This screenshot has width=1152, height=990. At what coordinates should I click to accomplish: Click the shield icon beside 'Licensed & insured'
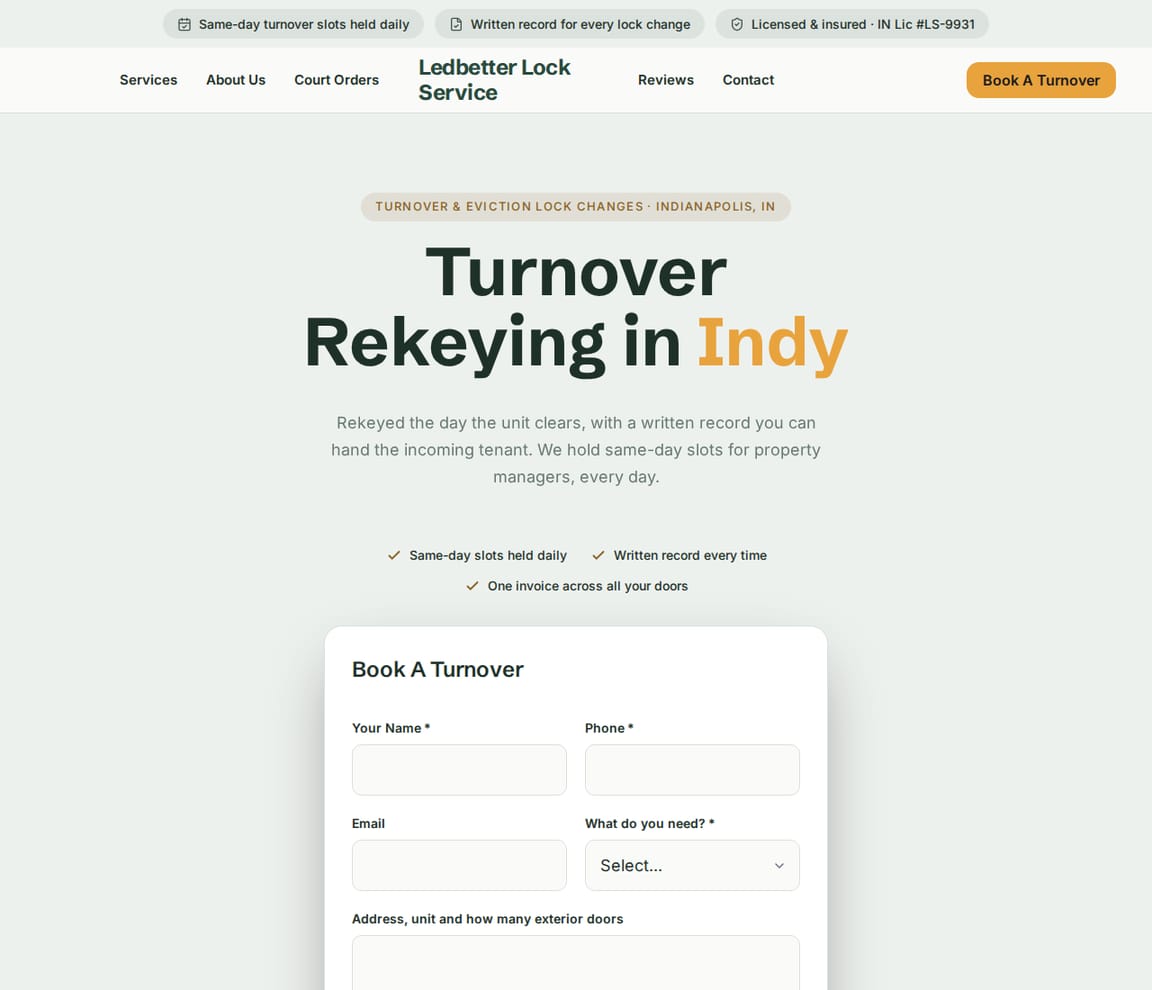(x=737, y=24)
